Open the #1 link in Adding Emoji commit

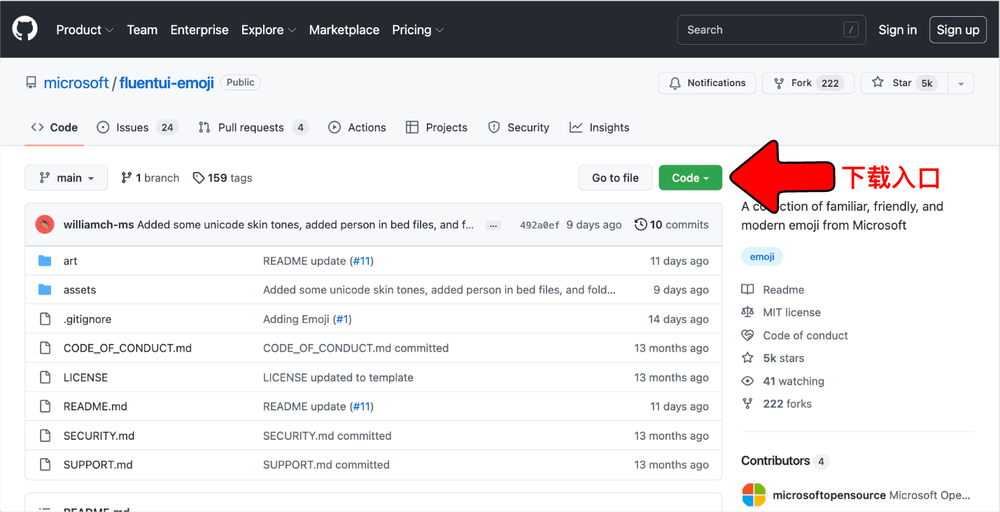342,319
